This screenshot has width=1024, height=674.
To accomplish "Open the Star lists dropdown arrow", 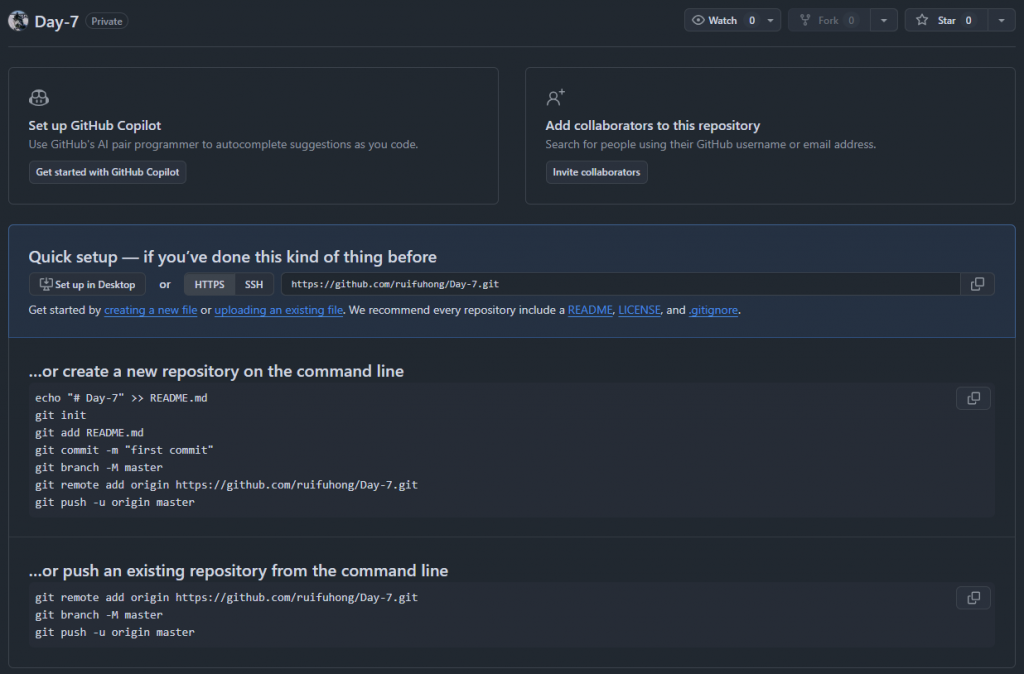I will click(1001, 20).
